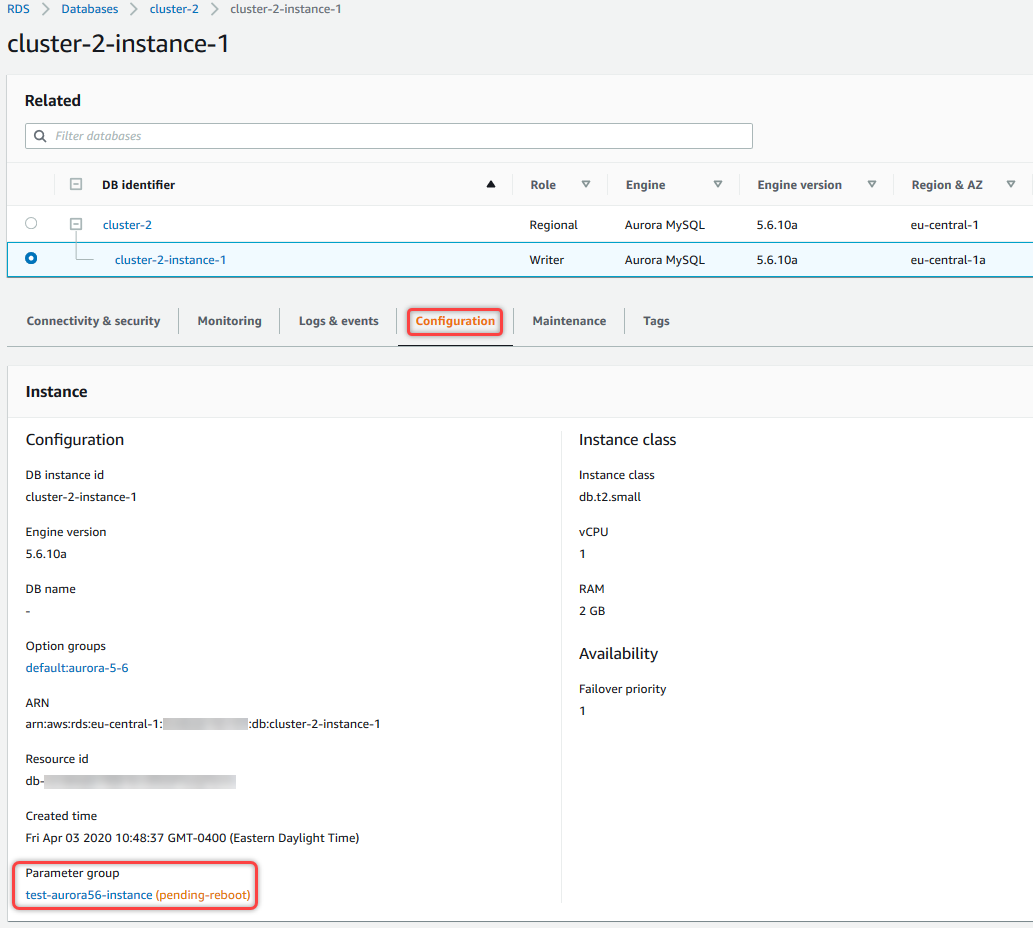Sort by DB identifier ascending arrow
The height and width of the screenshot is (928, 1033).
pos(490,185)
